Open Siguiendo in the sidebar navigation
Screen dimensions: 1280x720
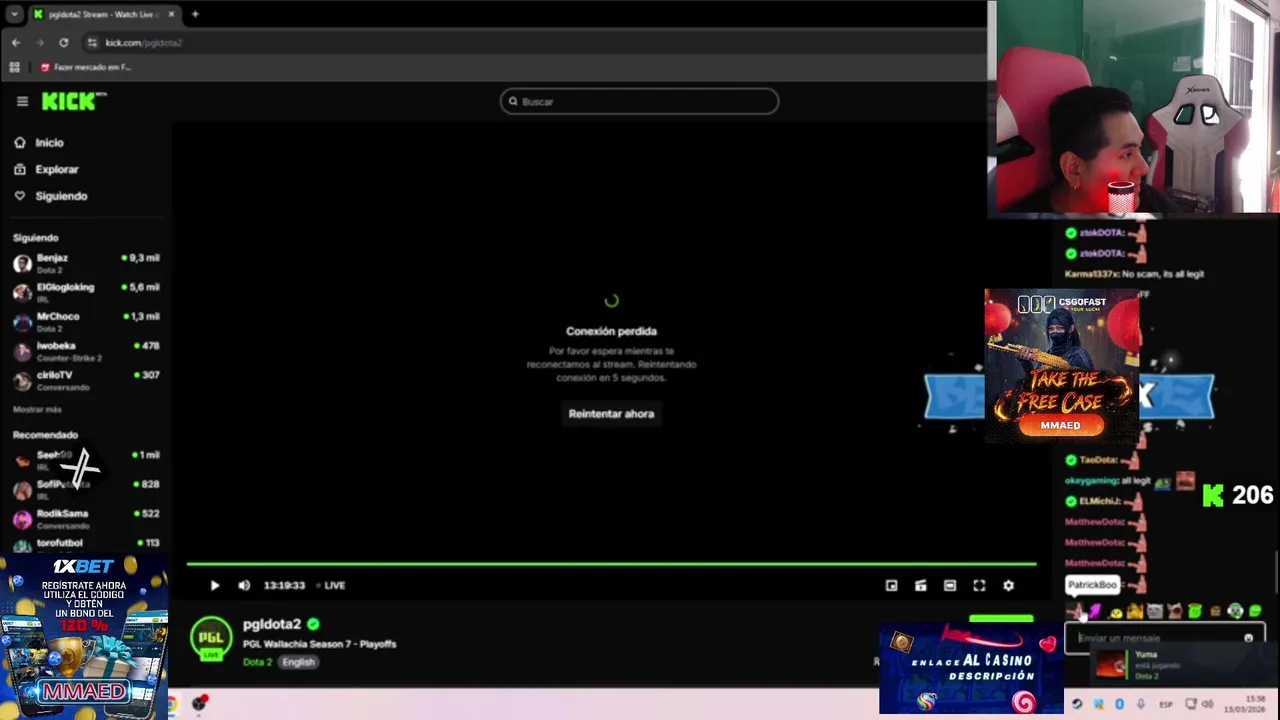[51, 196]
